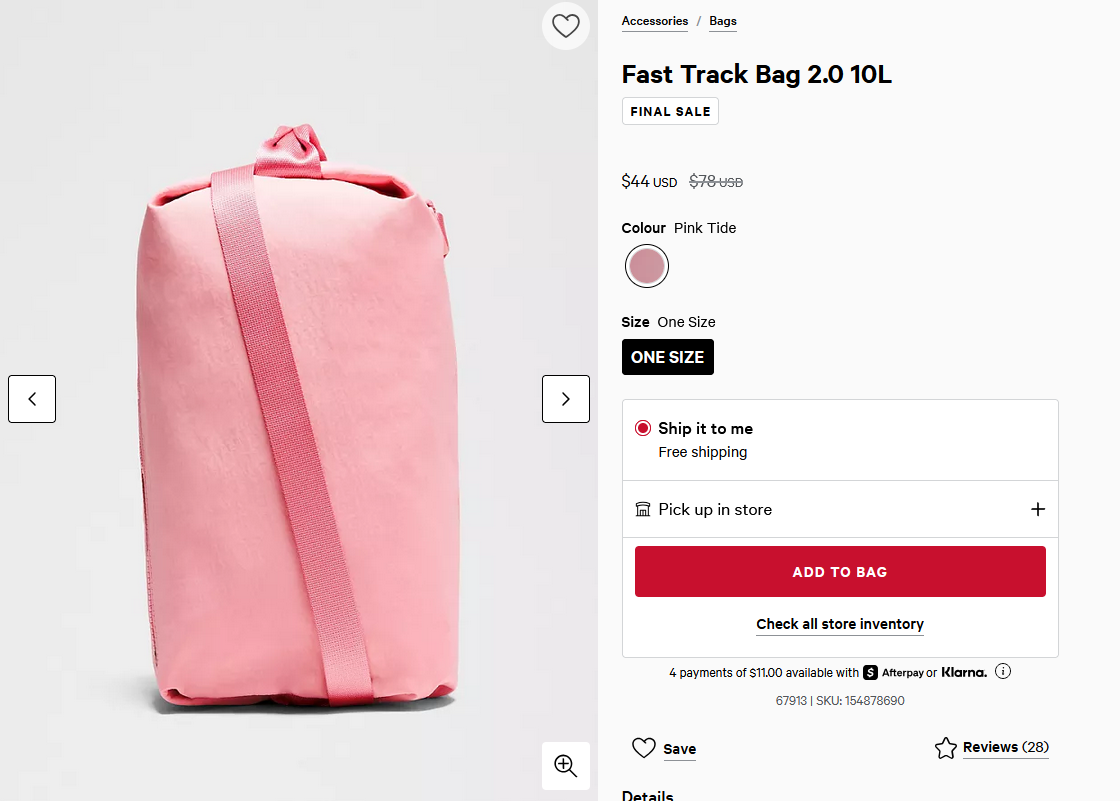
Task: Select the Ship it to me option
Action: [x=643, y=428]
